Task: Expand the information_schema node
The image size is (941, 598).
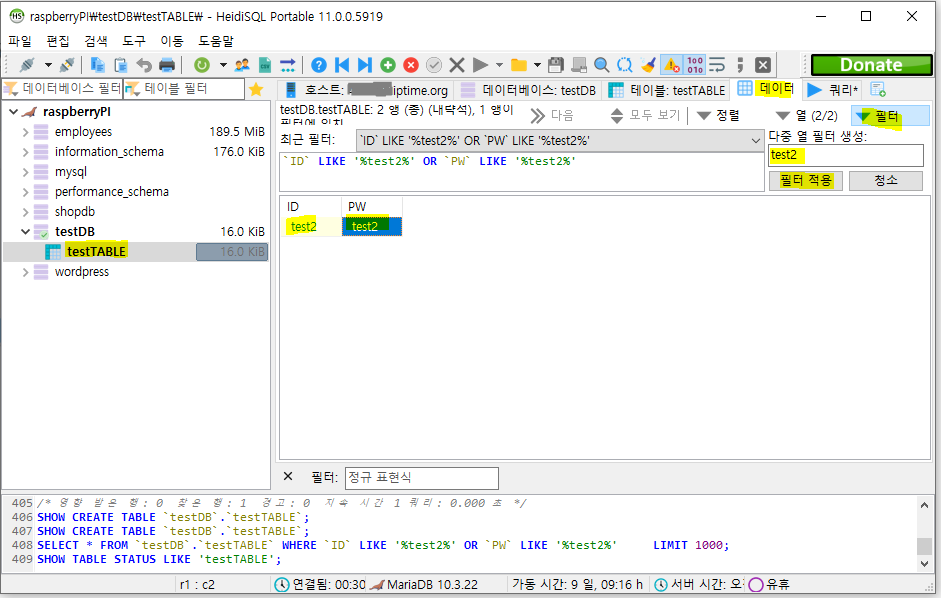Action: click(25, 152)
